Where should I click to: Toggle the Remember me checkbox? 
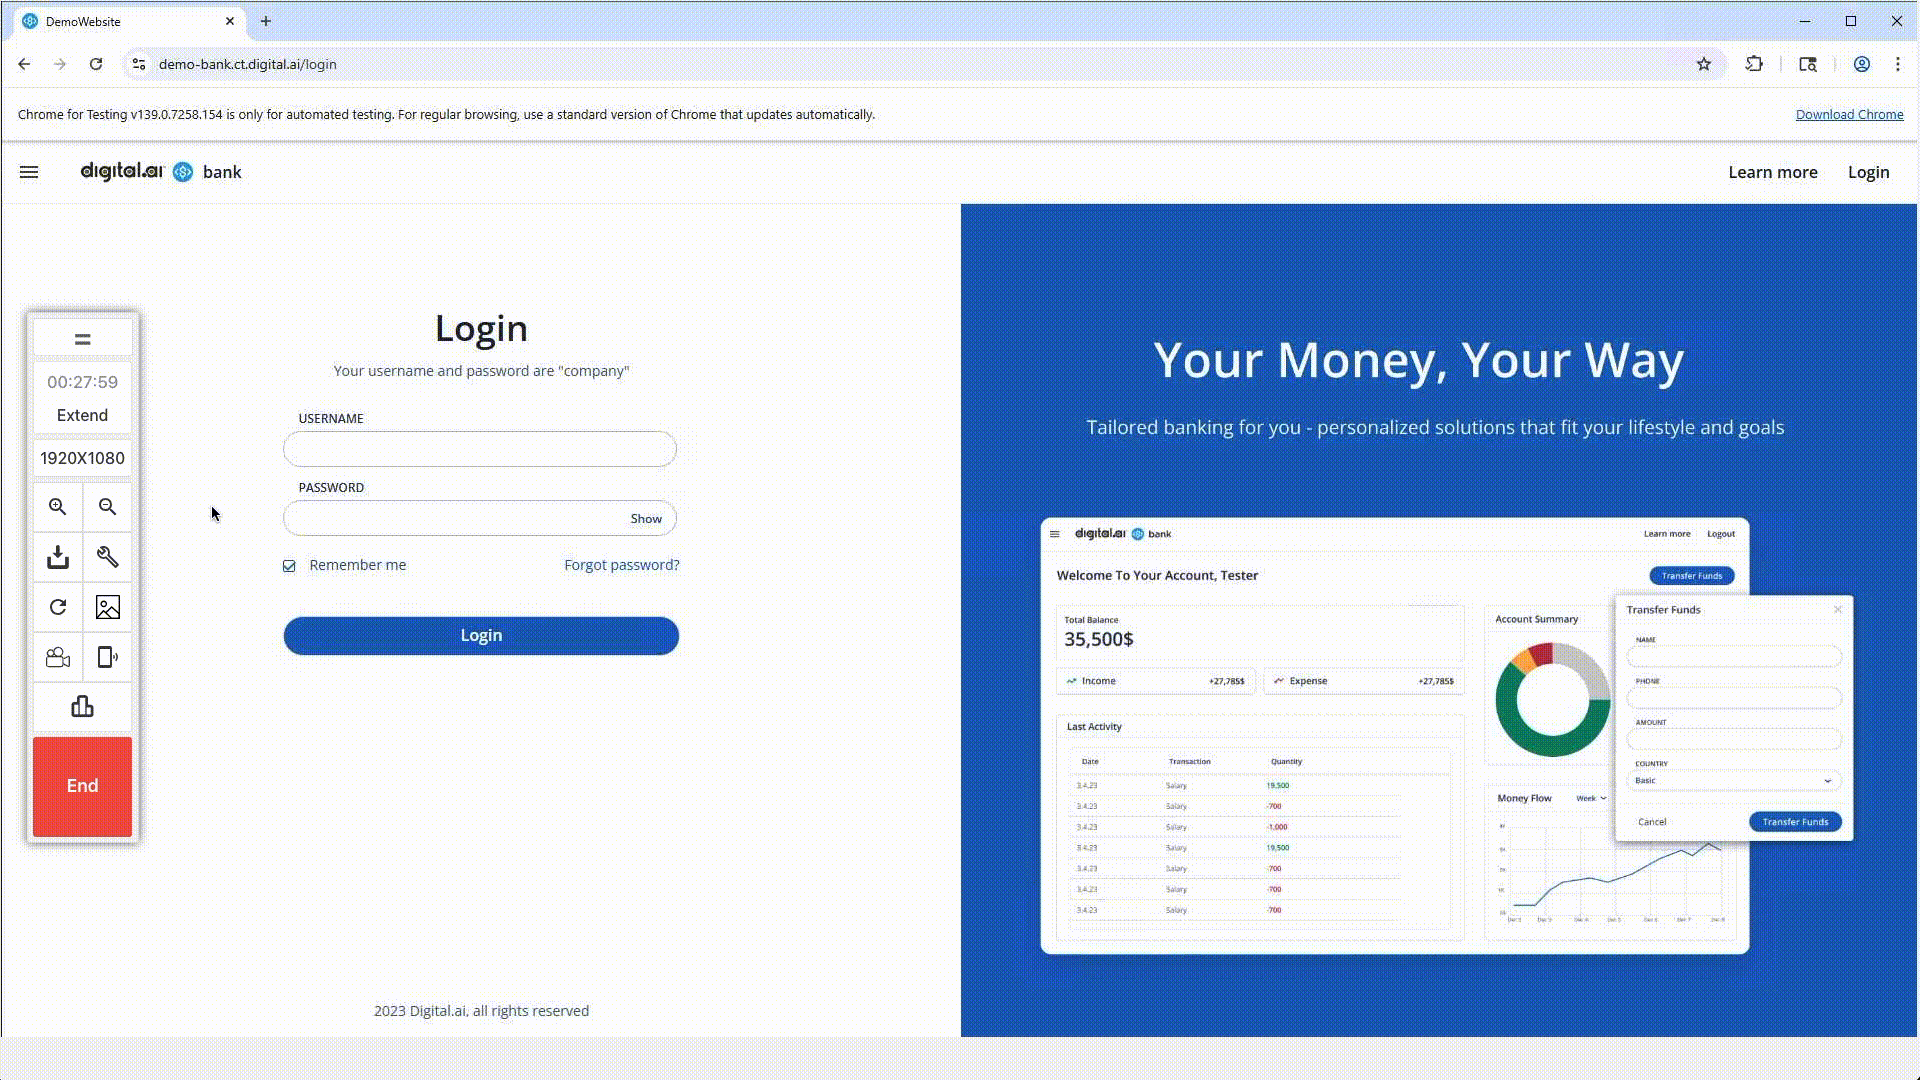click(289, 566)
